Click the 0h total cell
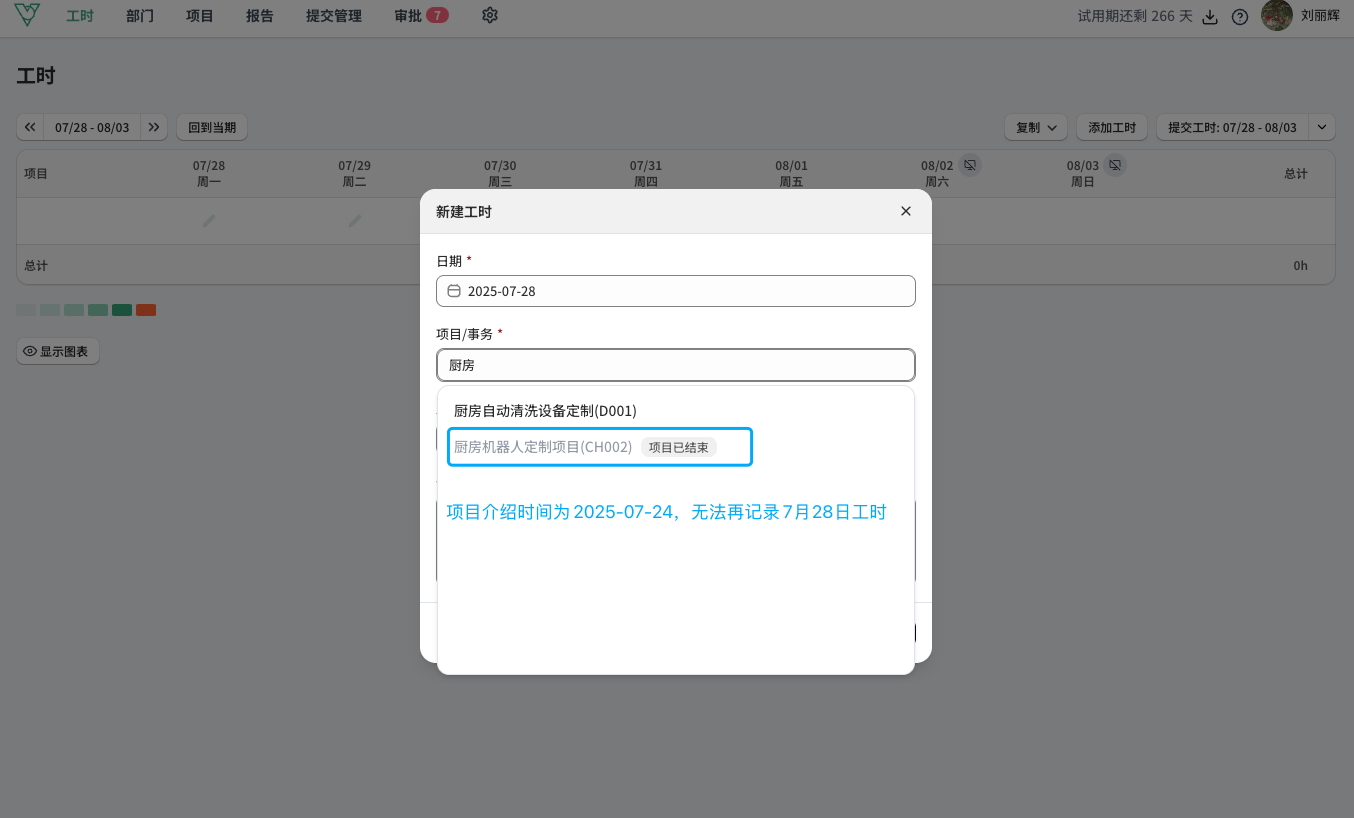This screenshot has height=818, width=1354. point(1300,266)
